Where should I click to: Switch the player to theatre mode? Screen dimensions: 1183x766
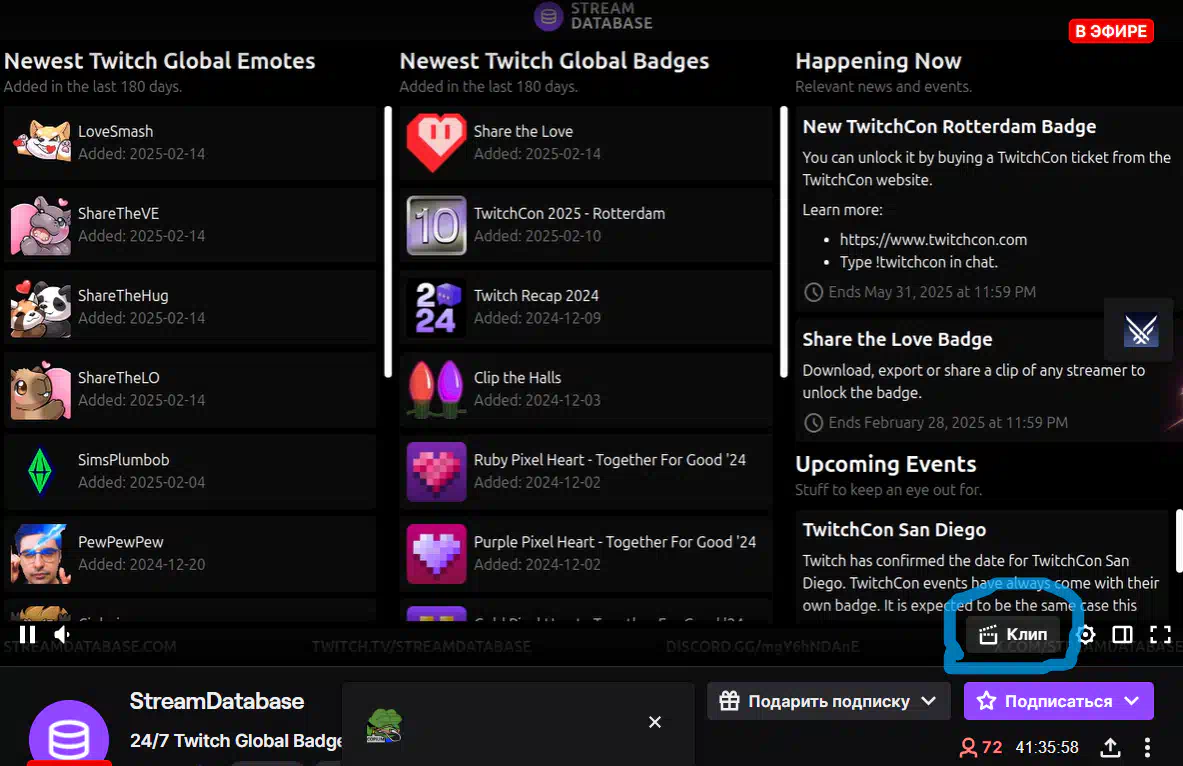click(1123, 635)
